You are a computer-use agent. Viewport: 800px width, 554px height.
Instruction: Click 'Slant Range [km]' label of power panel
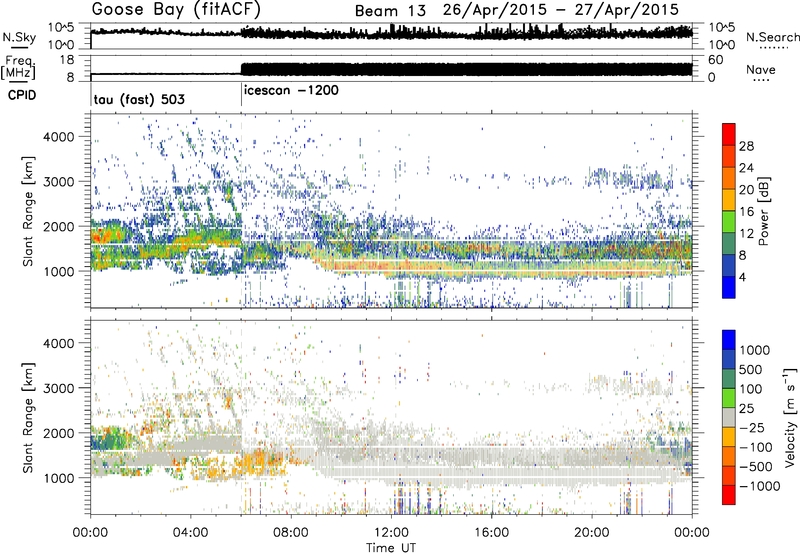tap(28, 211)
